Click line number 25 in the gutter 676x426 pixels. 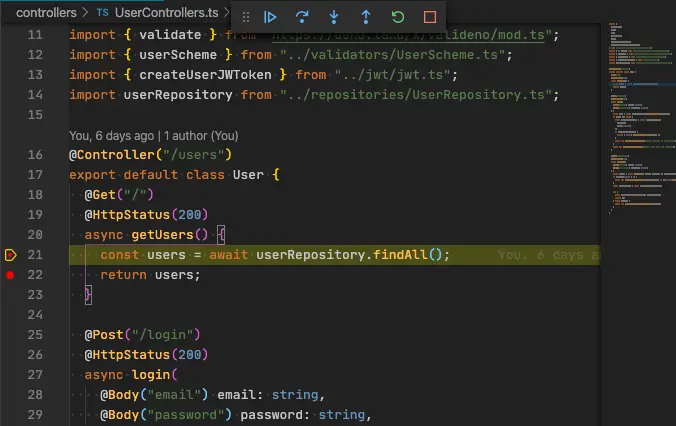point(35,335)
